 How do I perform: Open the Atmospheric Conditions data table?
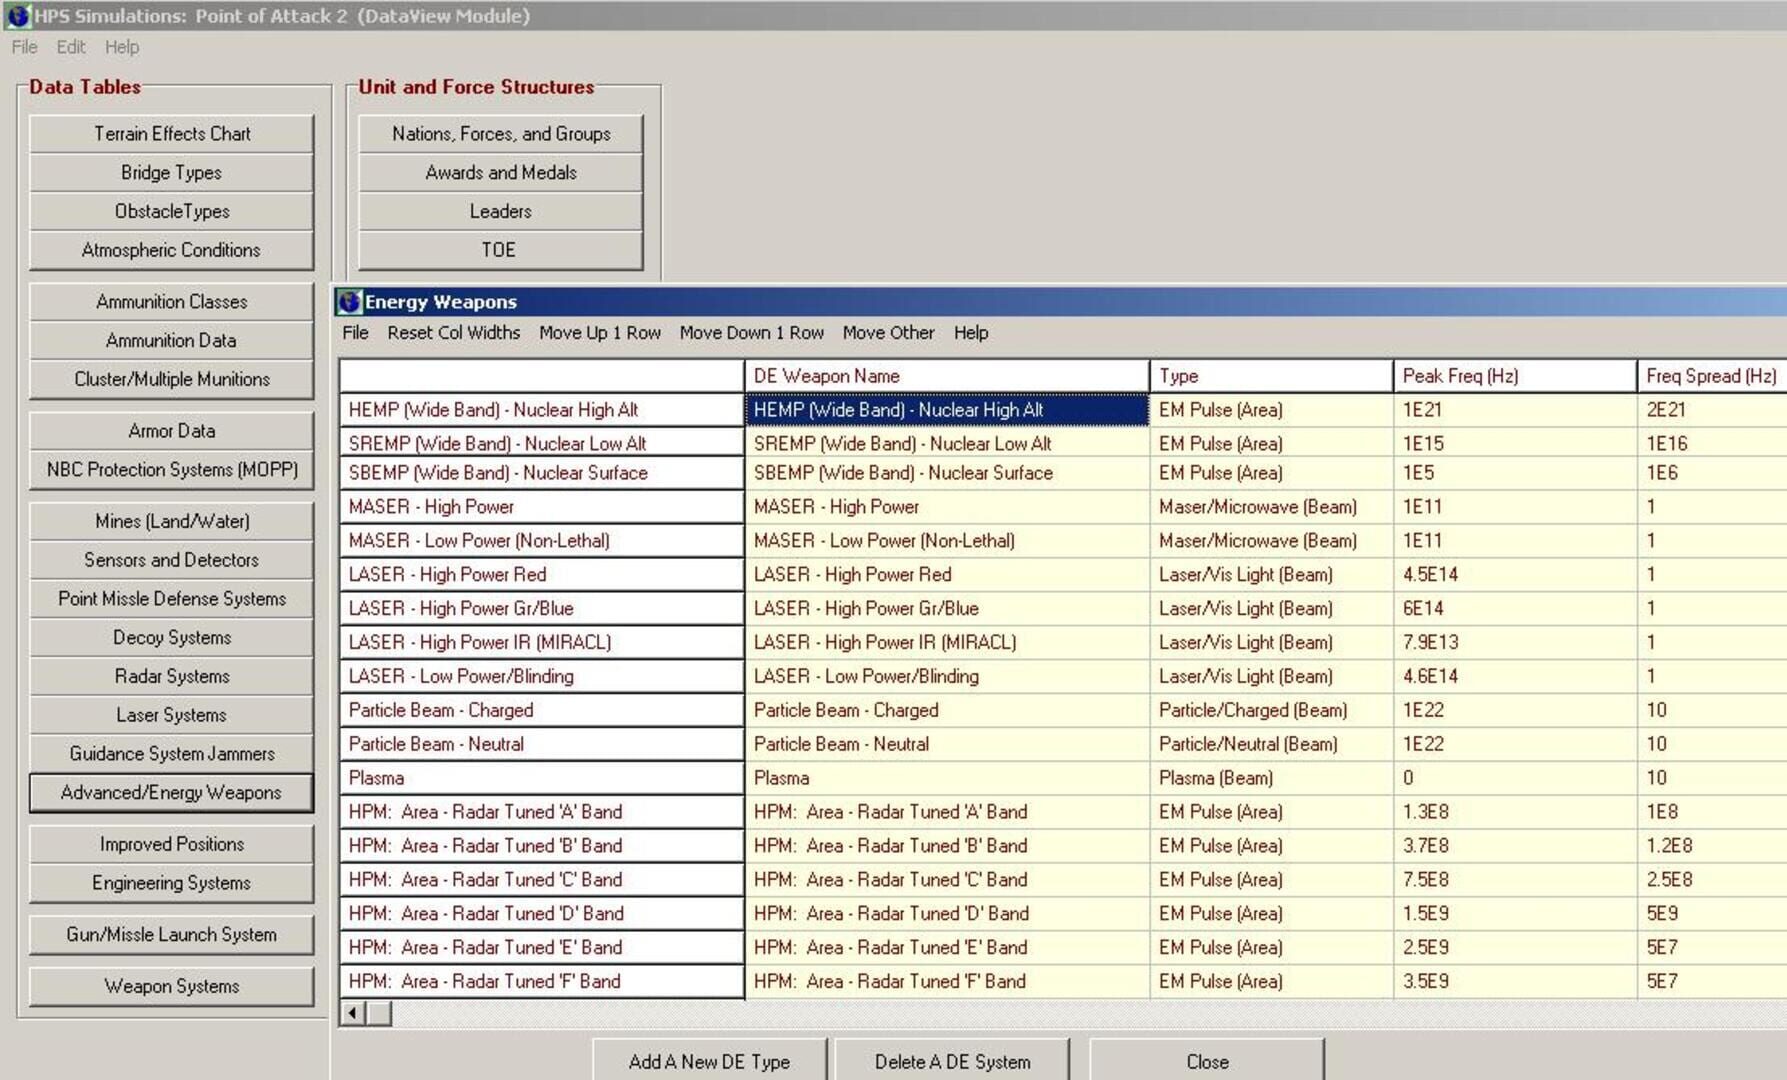coord(171,250)
